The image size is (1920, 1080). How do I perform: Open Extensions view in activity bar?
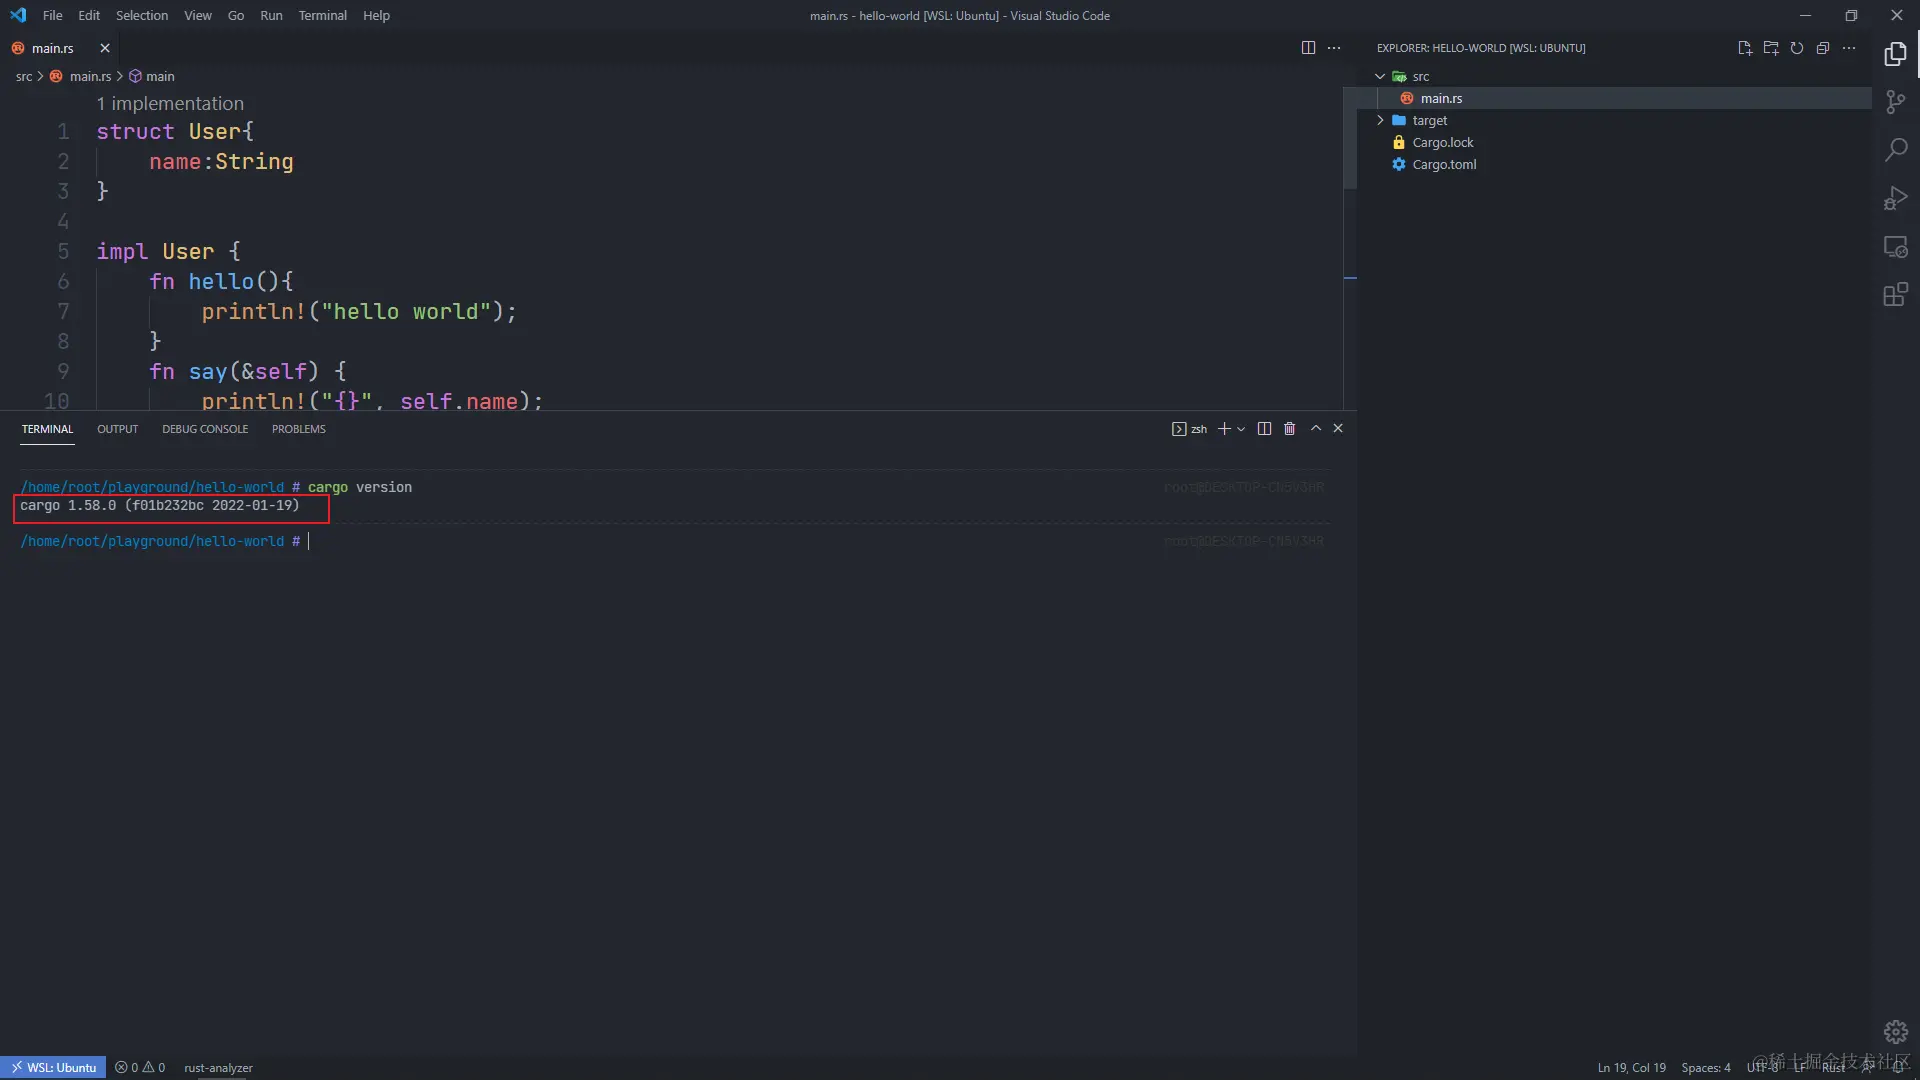(x=1895, y=295)
